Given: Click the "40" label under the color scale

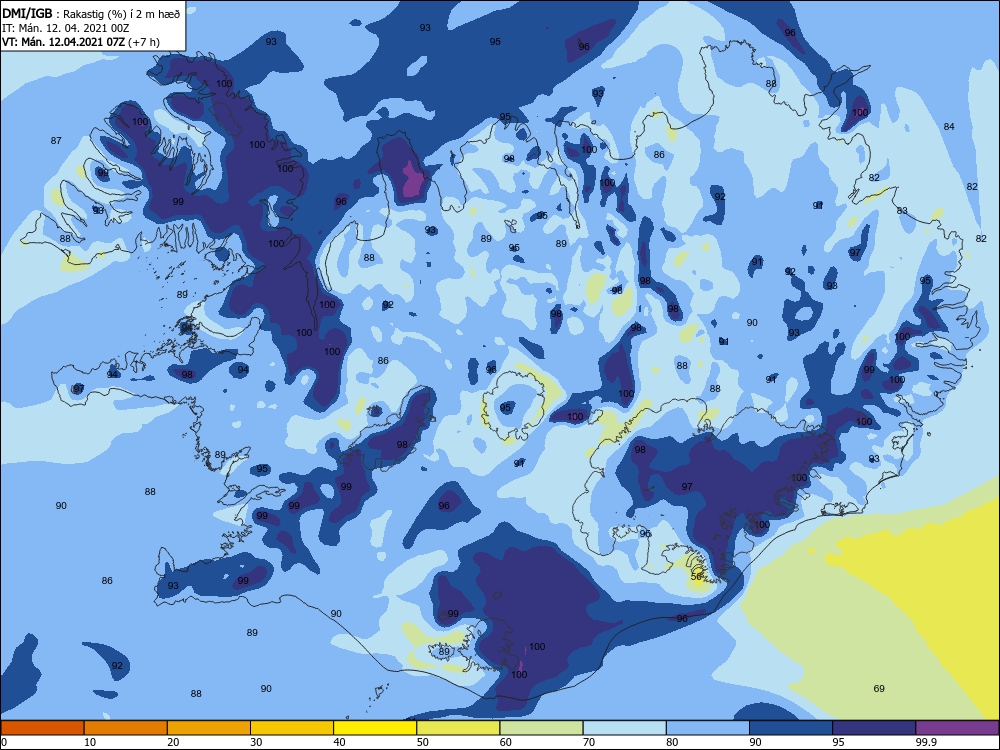Looking at the screenshot, I should tap(340, 742).
